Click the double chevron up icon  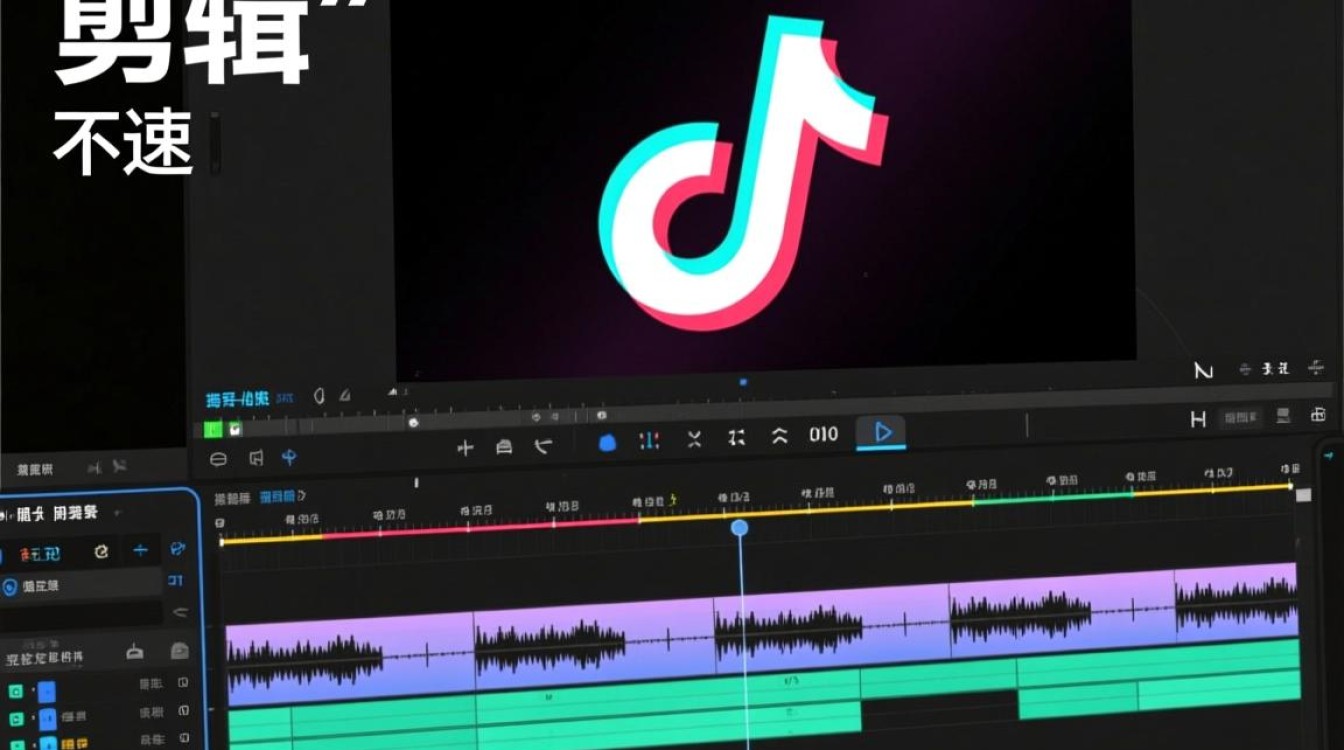click(x=780, y=436)
